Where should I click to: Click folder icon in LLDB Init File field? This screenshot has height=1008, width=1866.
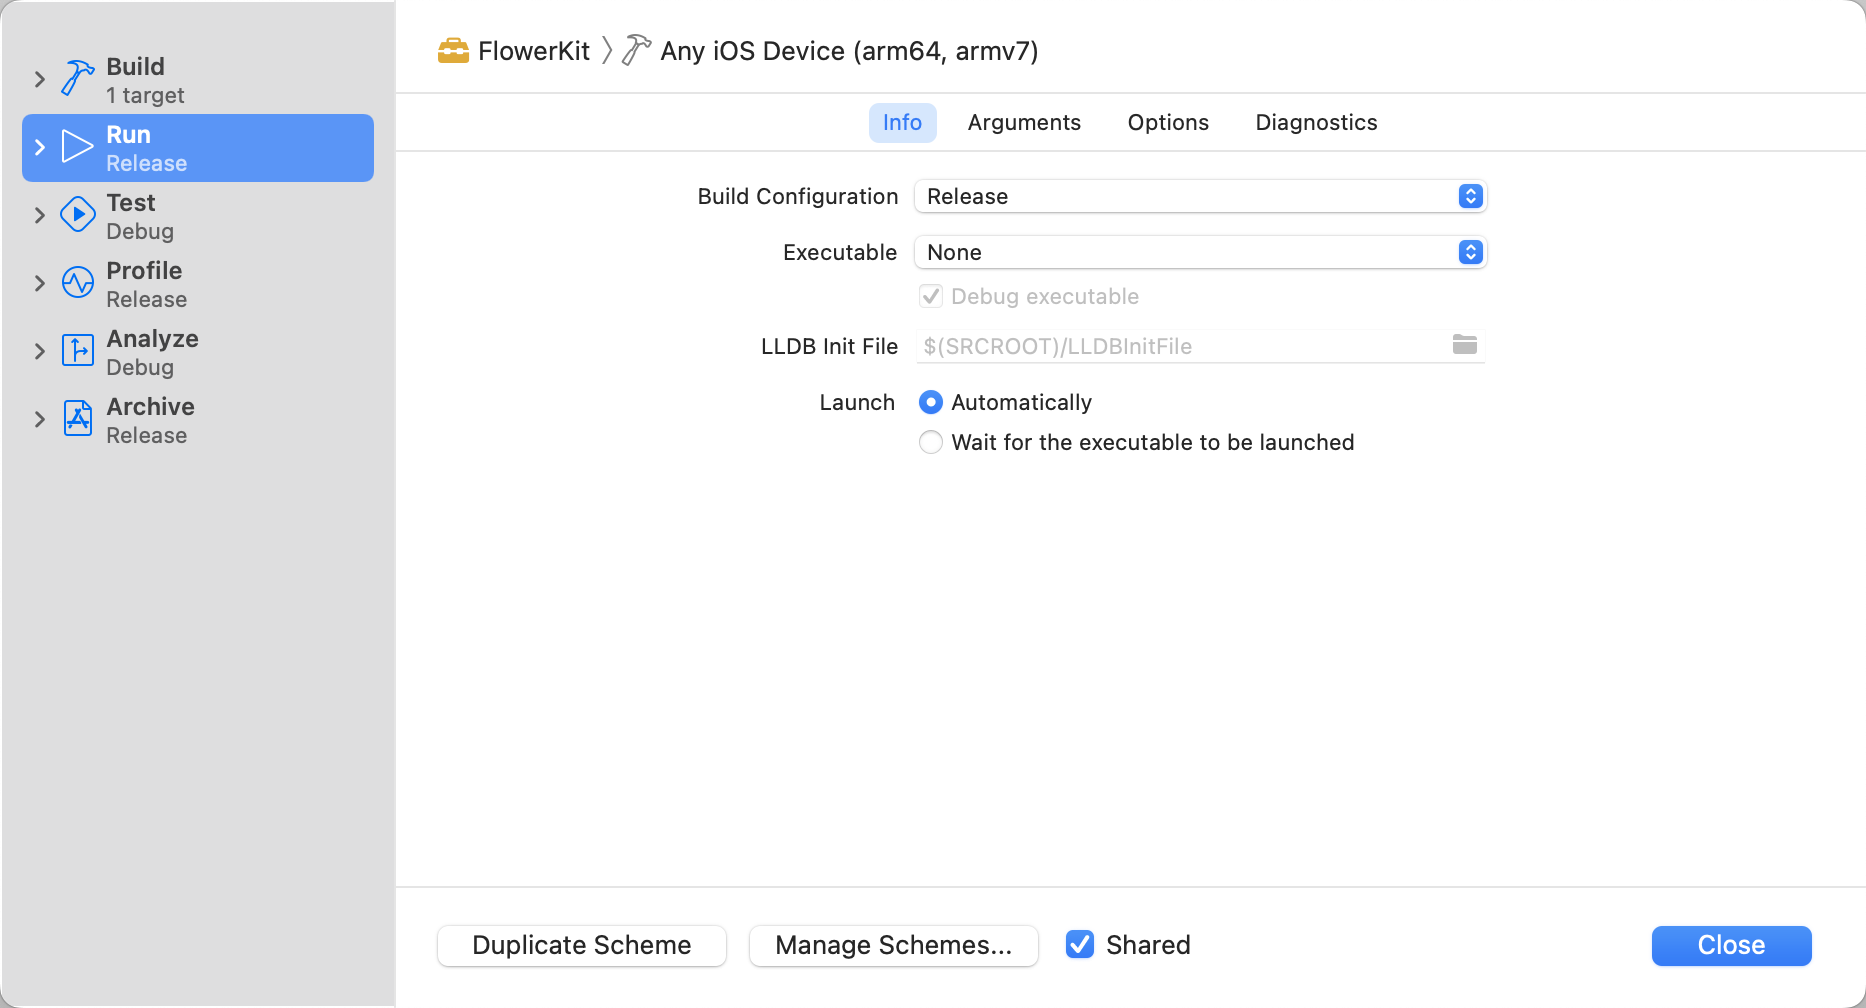tap(1464, 345)
